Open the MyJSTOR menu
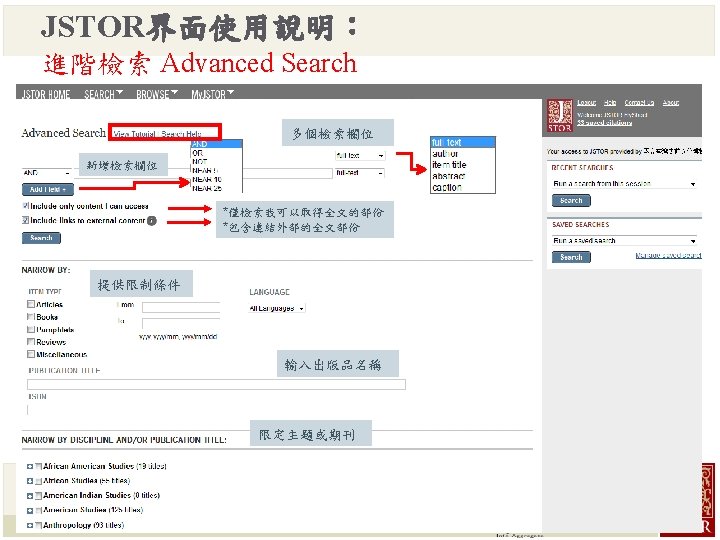Viewport: 720px width, 540px height. tap(212, 95)
